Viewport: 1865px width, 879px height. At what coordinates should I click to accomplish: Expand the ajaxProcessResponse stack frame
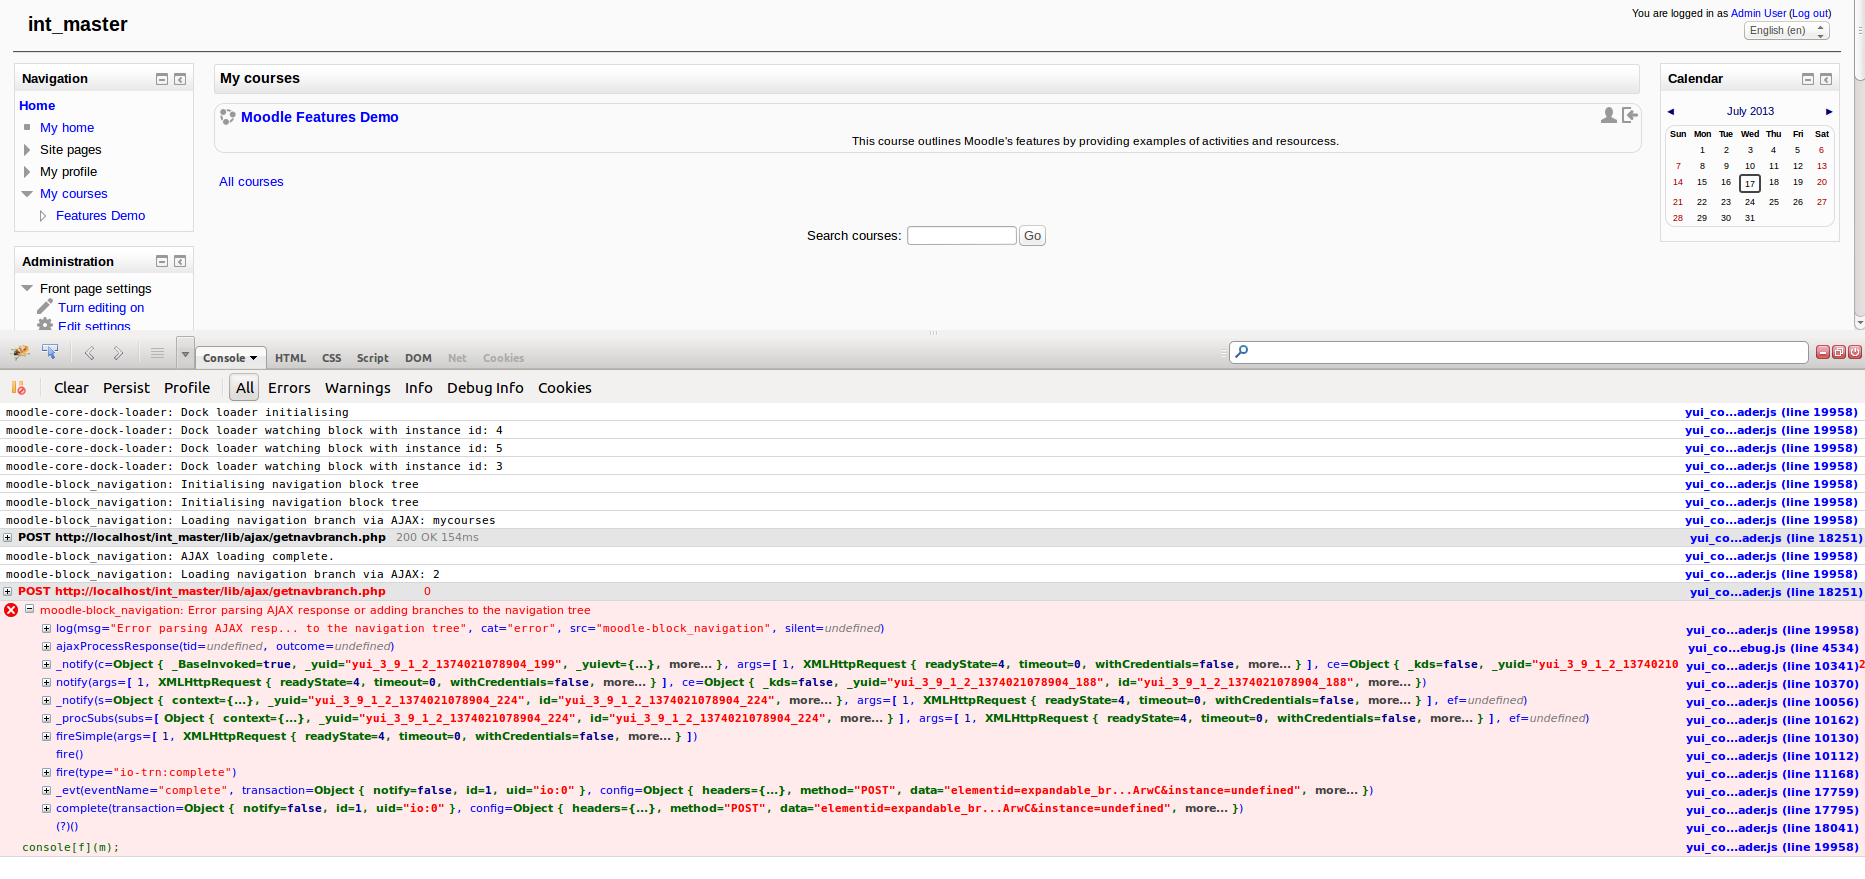[x=46, y=647]
